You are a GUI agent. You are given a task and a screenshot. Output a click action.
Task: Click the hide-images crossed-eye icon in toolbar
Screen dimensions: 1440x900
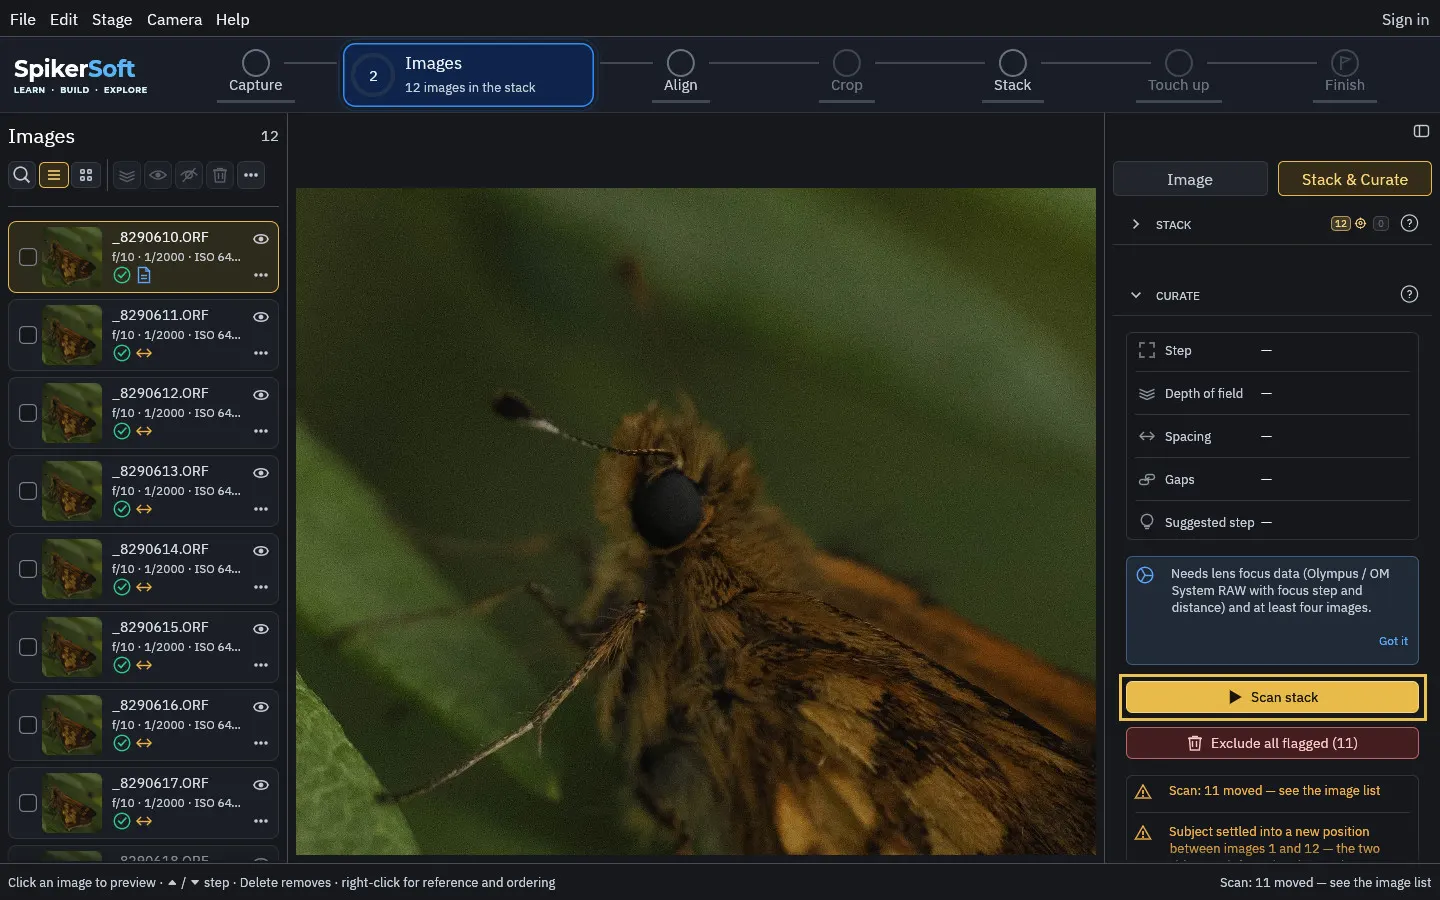point(189,175)
